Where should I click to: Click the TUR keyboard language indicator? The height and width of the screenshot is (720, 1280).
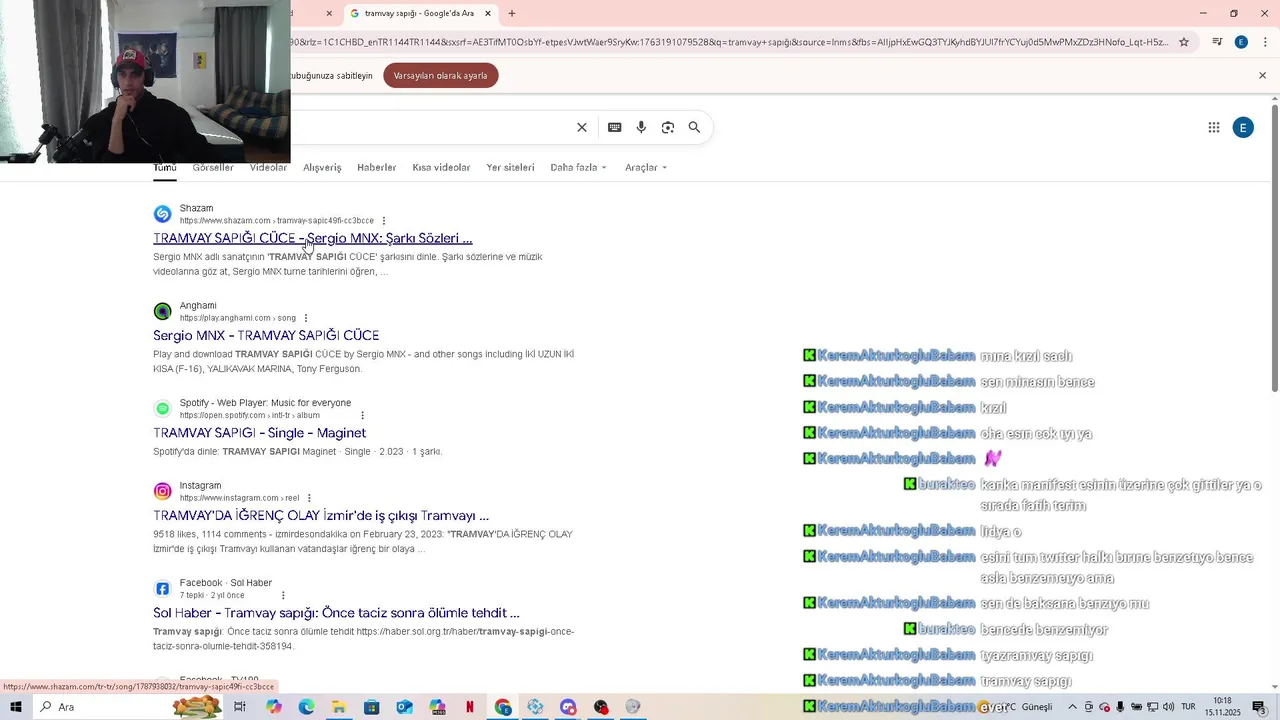click(1188, 707)
